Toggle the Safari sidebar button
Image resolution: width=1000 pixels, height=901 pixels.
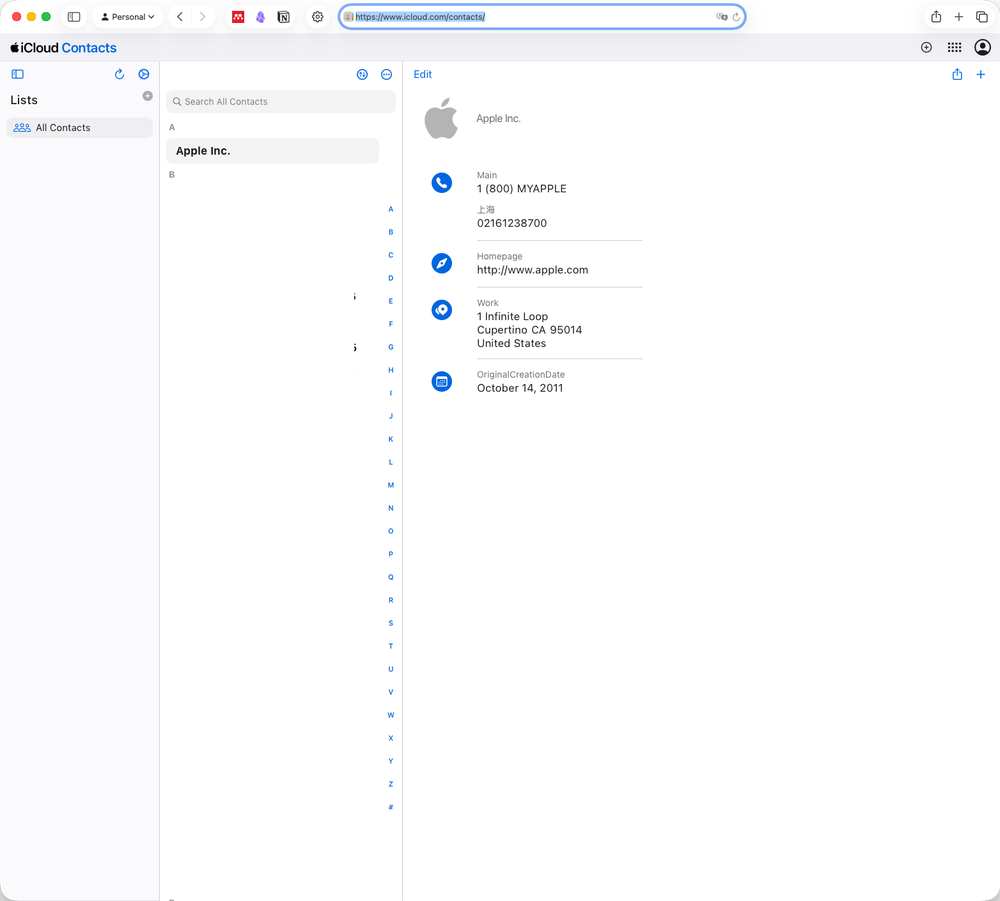[74, 17]
